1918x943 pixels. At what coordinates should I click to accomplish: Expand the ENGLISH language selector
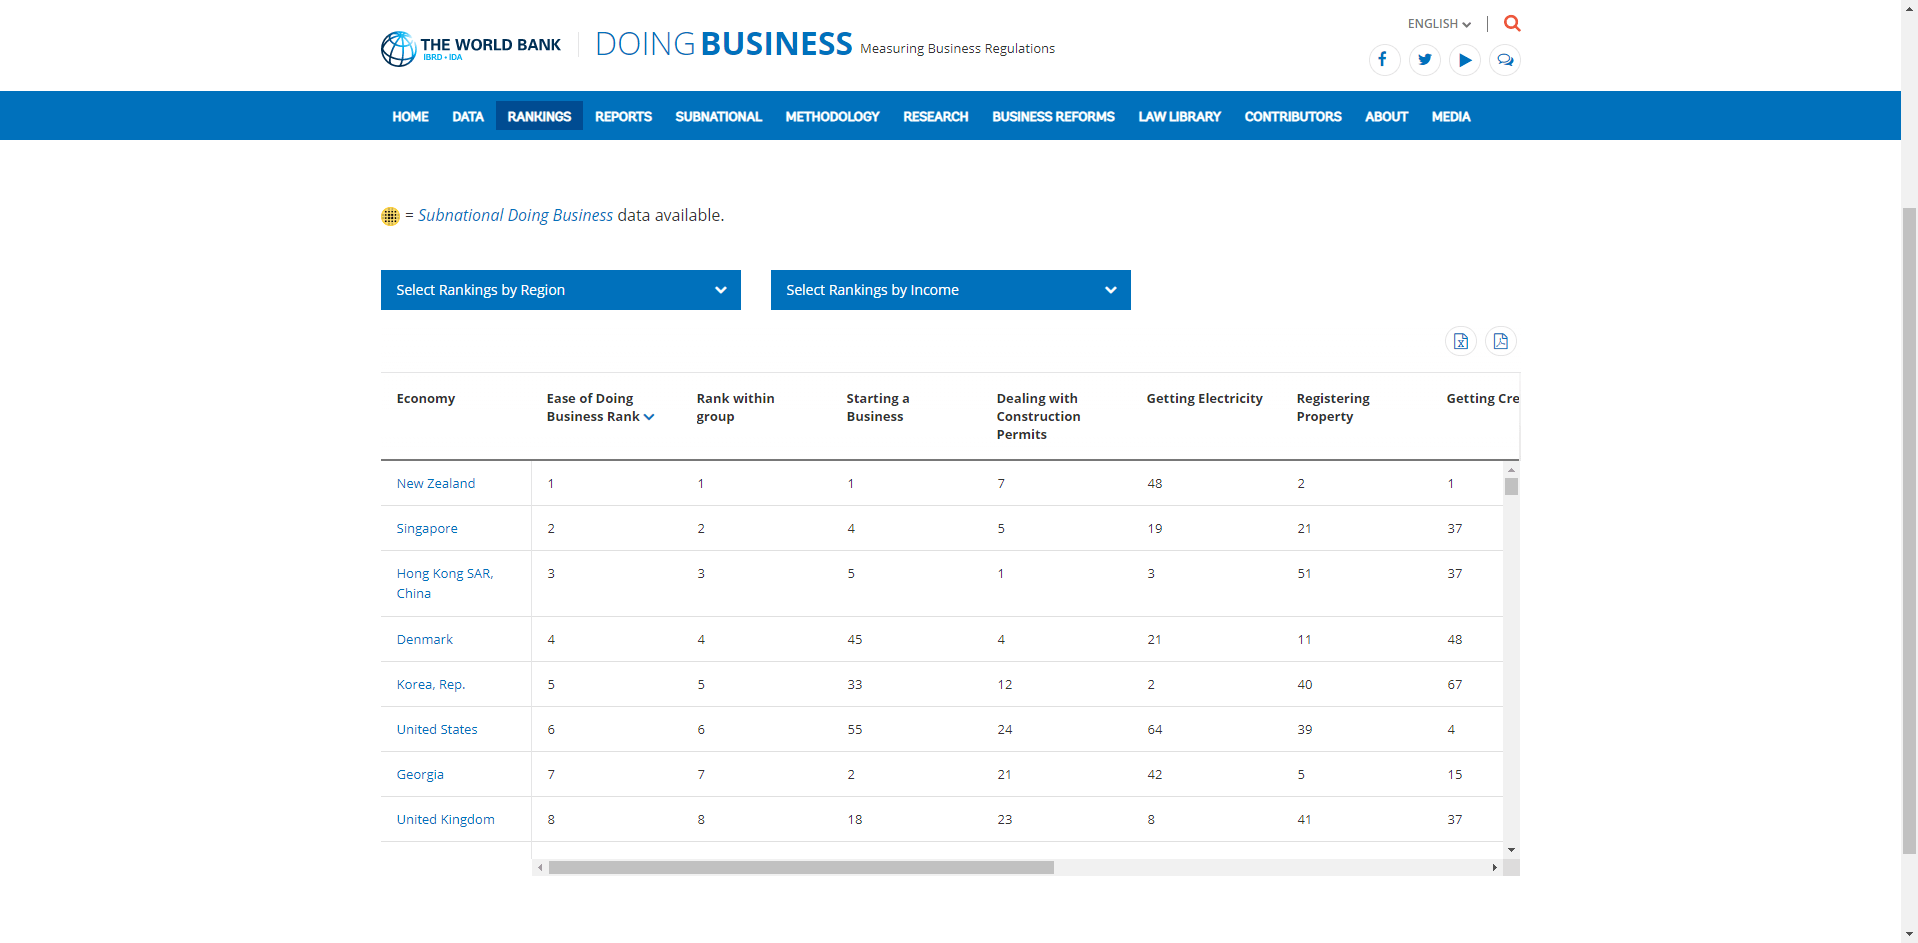pos(1439,24)
